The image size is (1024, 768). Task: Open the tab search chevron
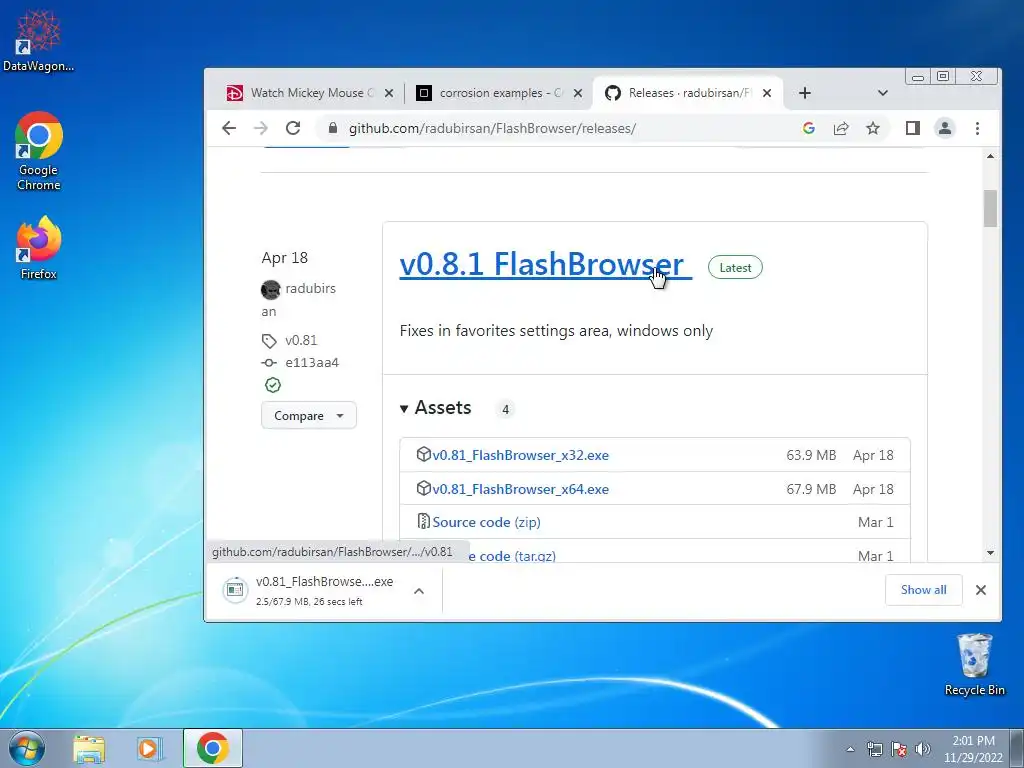[x=882, y=93]
